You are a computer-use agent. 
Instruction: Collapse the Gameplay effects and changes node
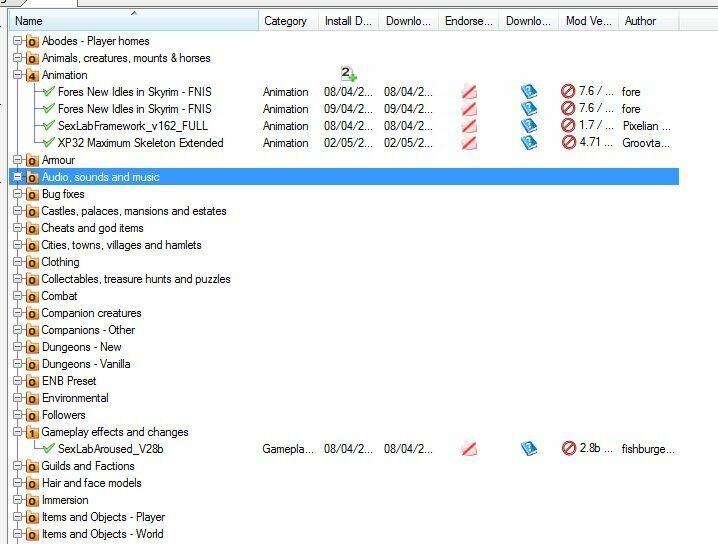[17, 432]
